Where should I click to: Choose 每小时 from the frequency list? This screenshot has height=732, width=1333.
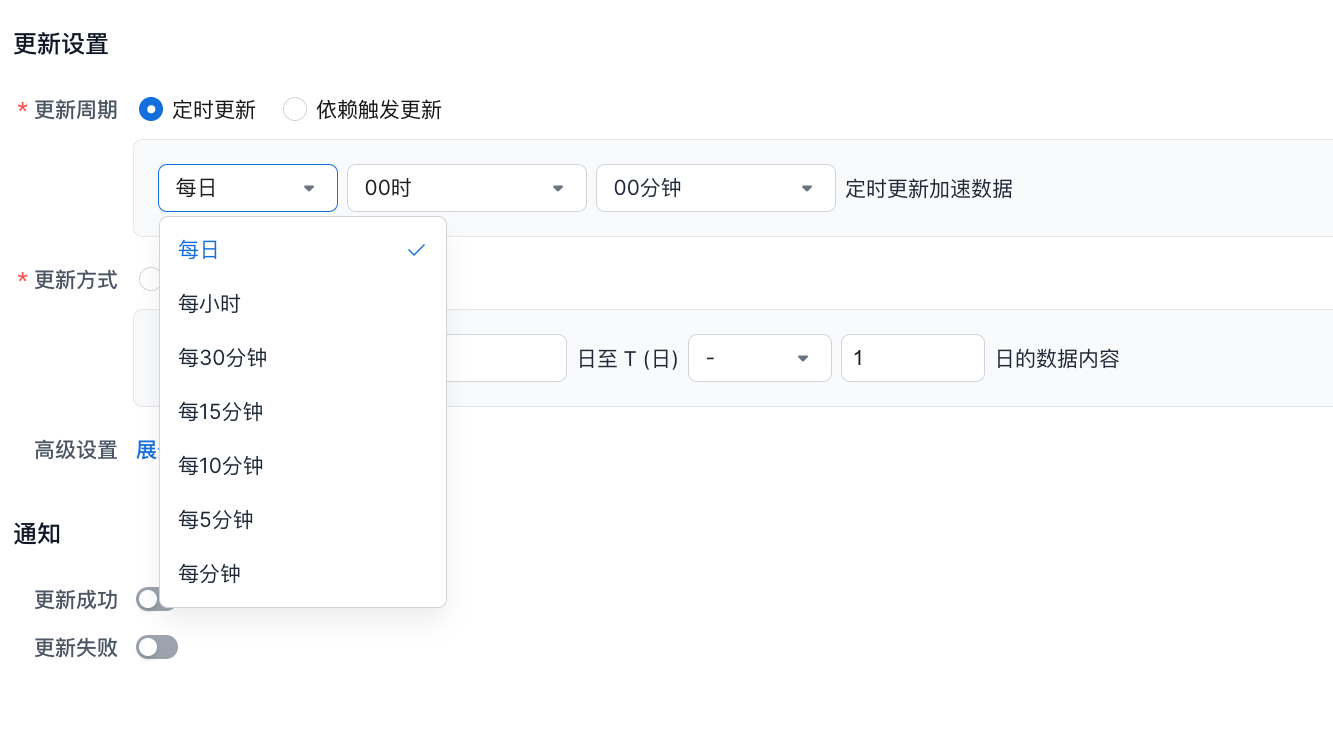[x=210, y=304]
